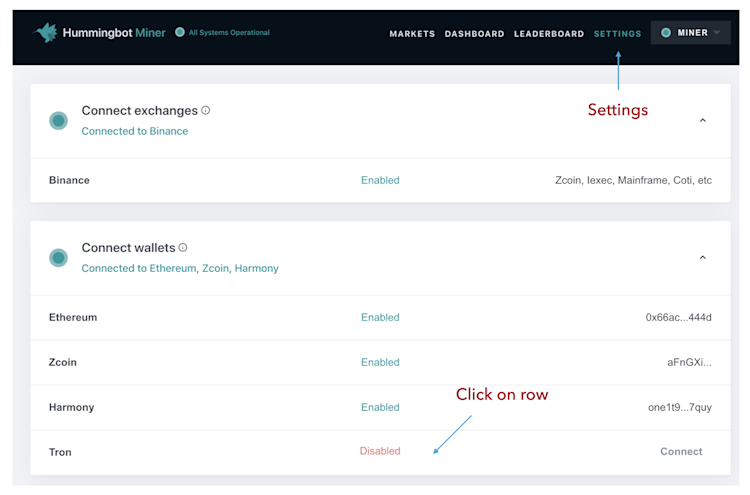Image resolution: width=750 pixels, height=495 pixels.
Task: Click the MINER account avatar circle
Action: (x=666, y=33)
